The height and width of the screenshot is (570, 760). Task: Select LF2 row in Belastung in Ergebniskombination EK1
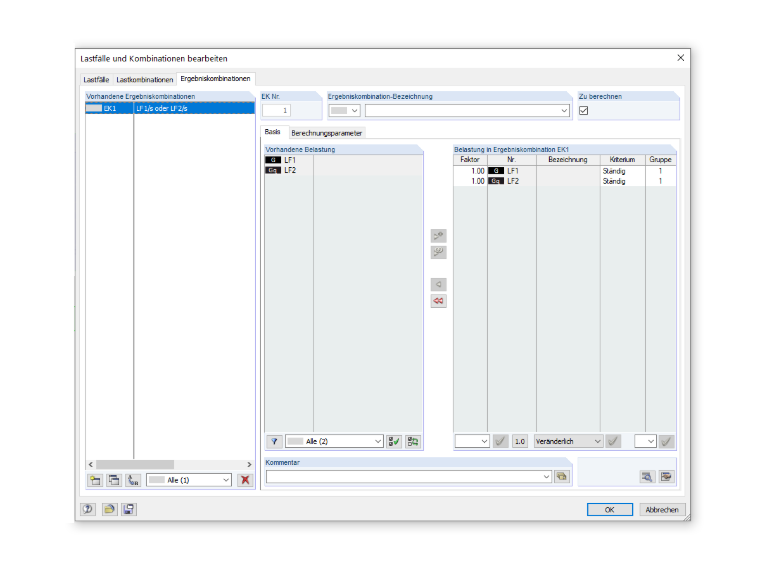pos(565,181)
